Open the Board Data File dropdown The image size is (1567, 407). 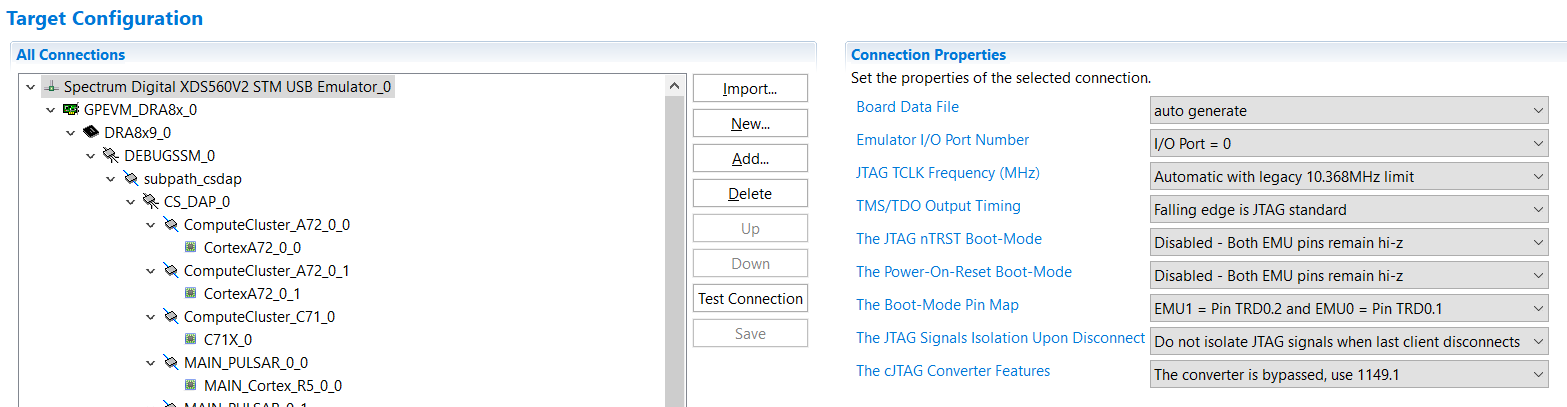click(x=1349, y=111)
